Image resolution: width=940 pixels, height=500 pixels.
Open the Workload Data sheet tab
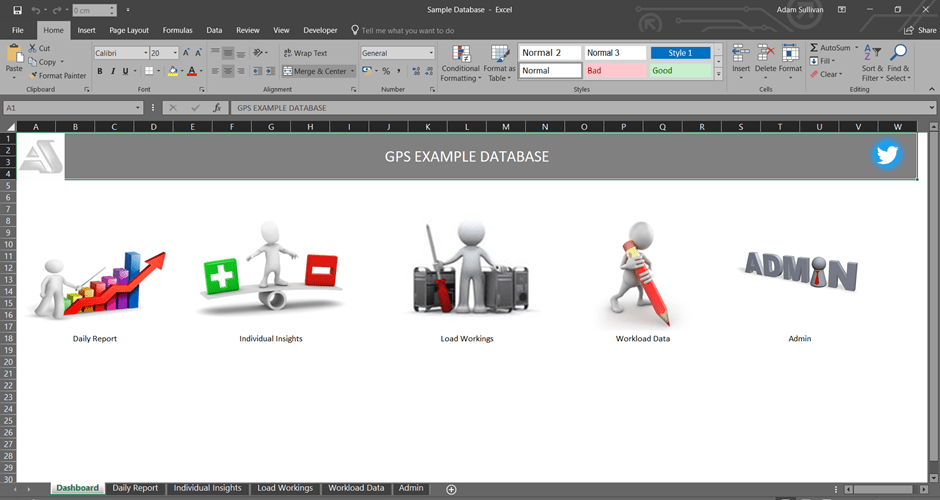pos(356,488)
